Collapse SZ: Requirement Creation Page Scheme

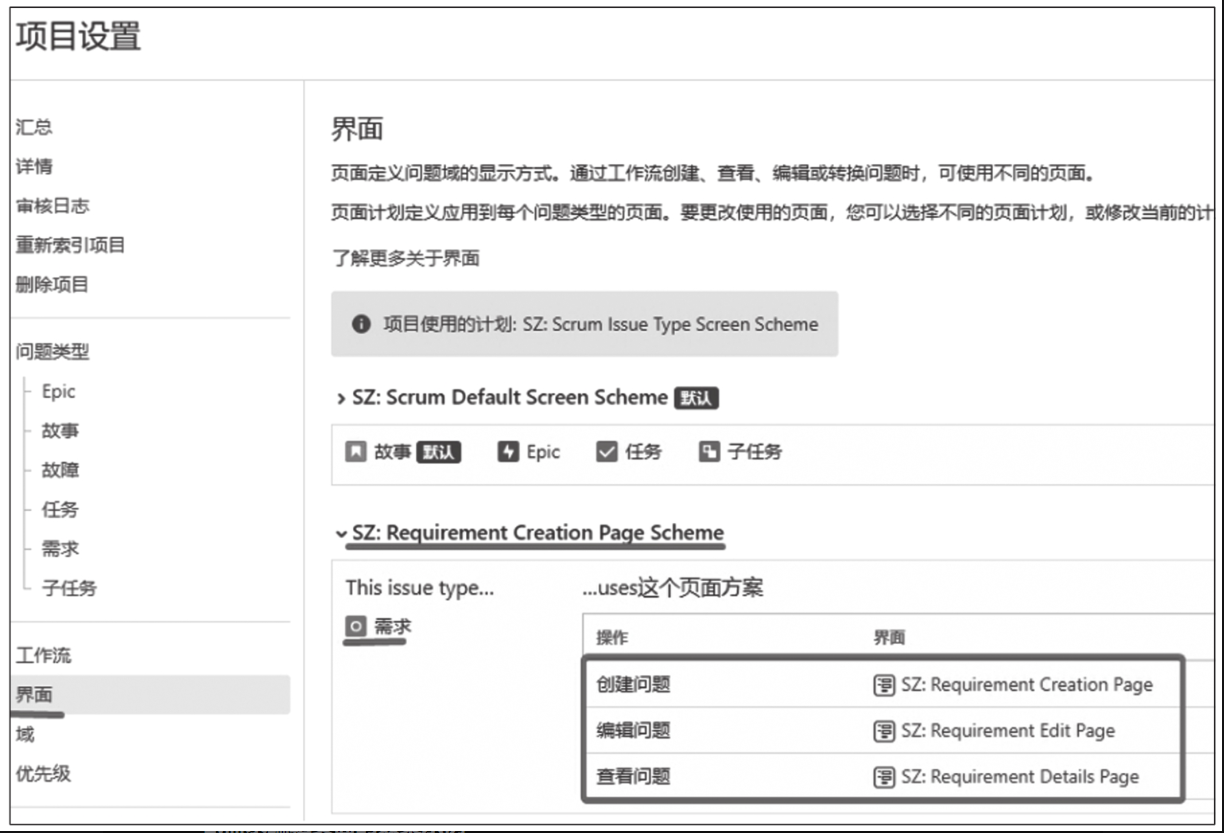tap(341, 533)
